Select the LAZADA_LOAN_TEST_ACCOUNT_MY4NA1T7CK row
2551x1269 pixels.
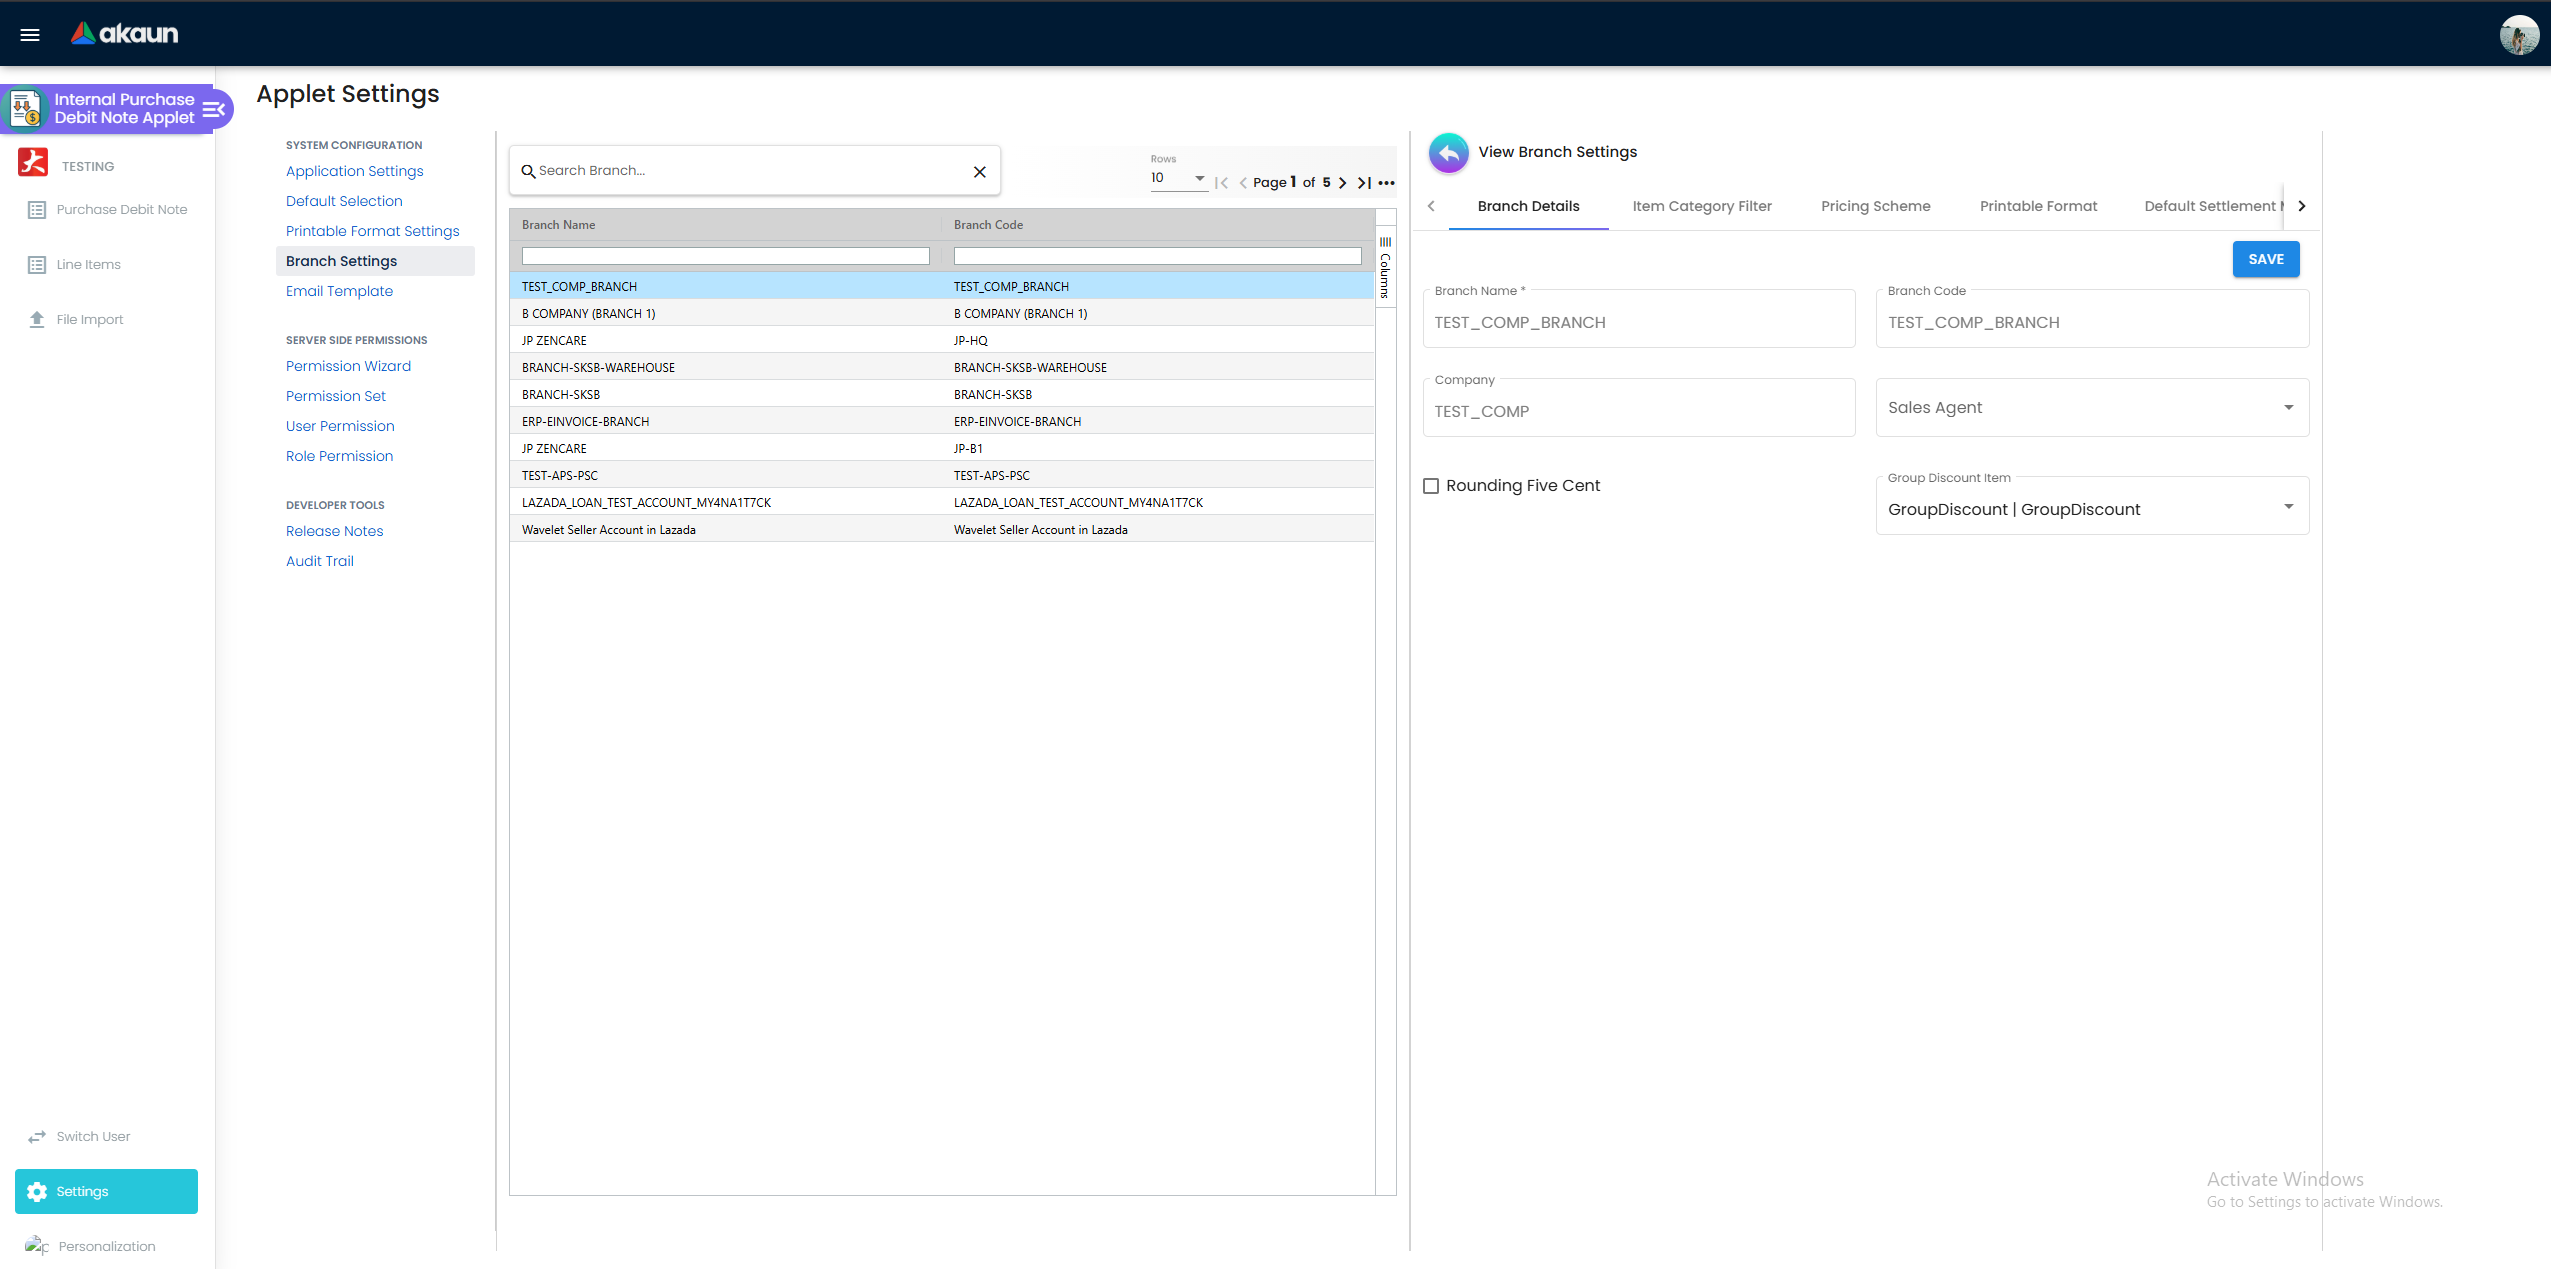coord(942,503)
